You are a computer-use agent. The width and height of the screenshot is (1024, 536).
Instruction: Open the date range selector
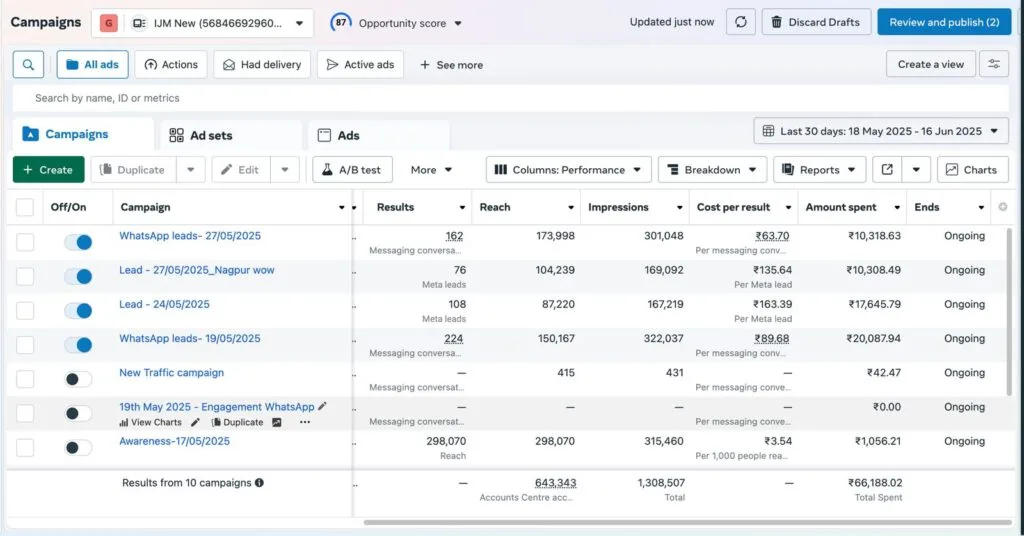click(x=881, y=131)
